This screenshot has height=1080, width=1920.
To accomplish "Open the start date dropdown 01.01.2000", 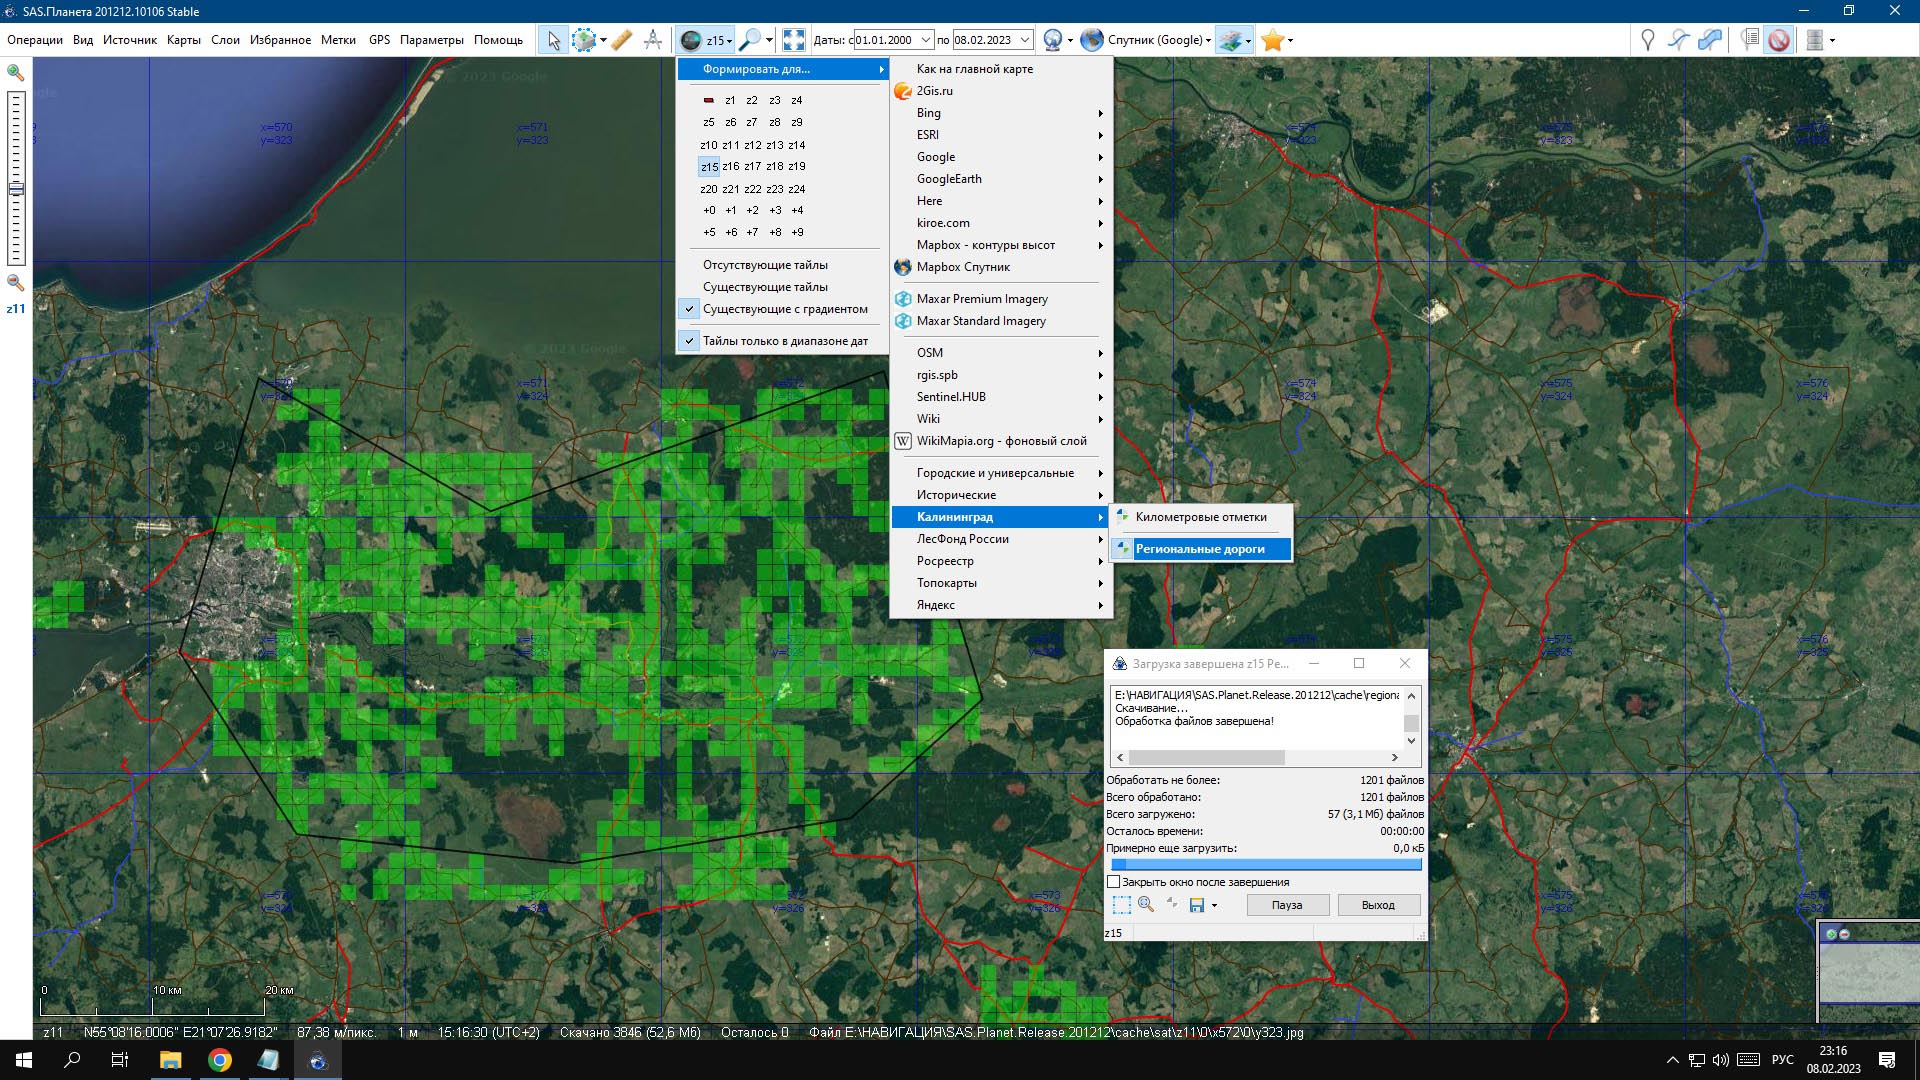I will click(x=926, y=40).
